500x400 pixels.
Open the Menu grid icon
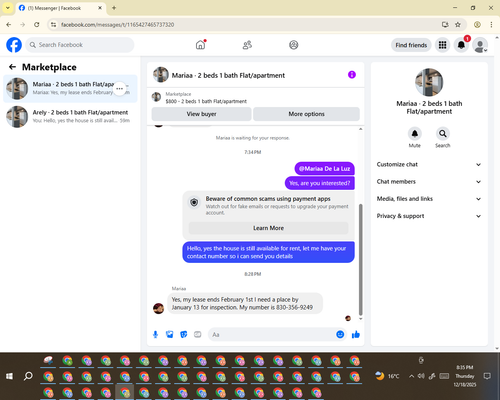point(442,45)
